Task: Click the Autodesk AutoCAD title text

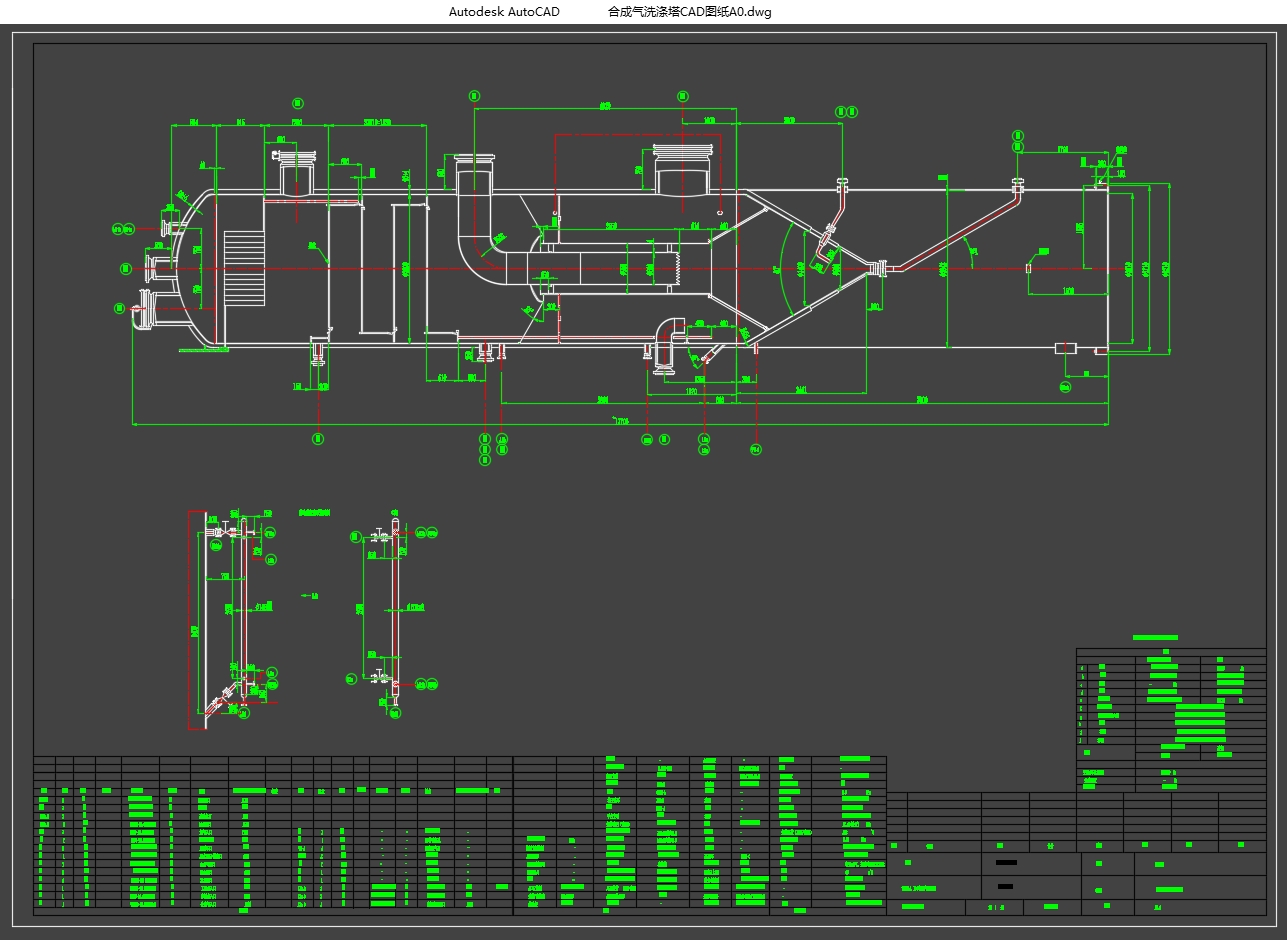Action: pos(503,12)
